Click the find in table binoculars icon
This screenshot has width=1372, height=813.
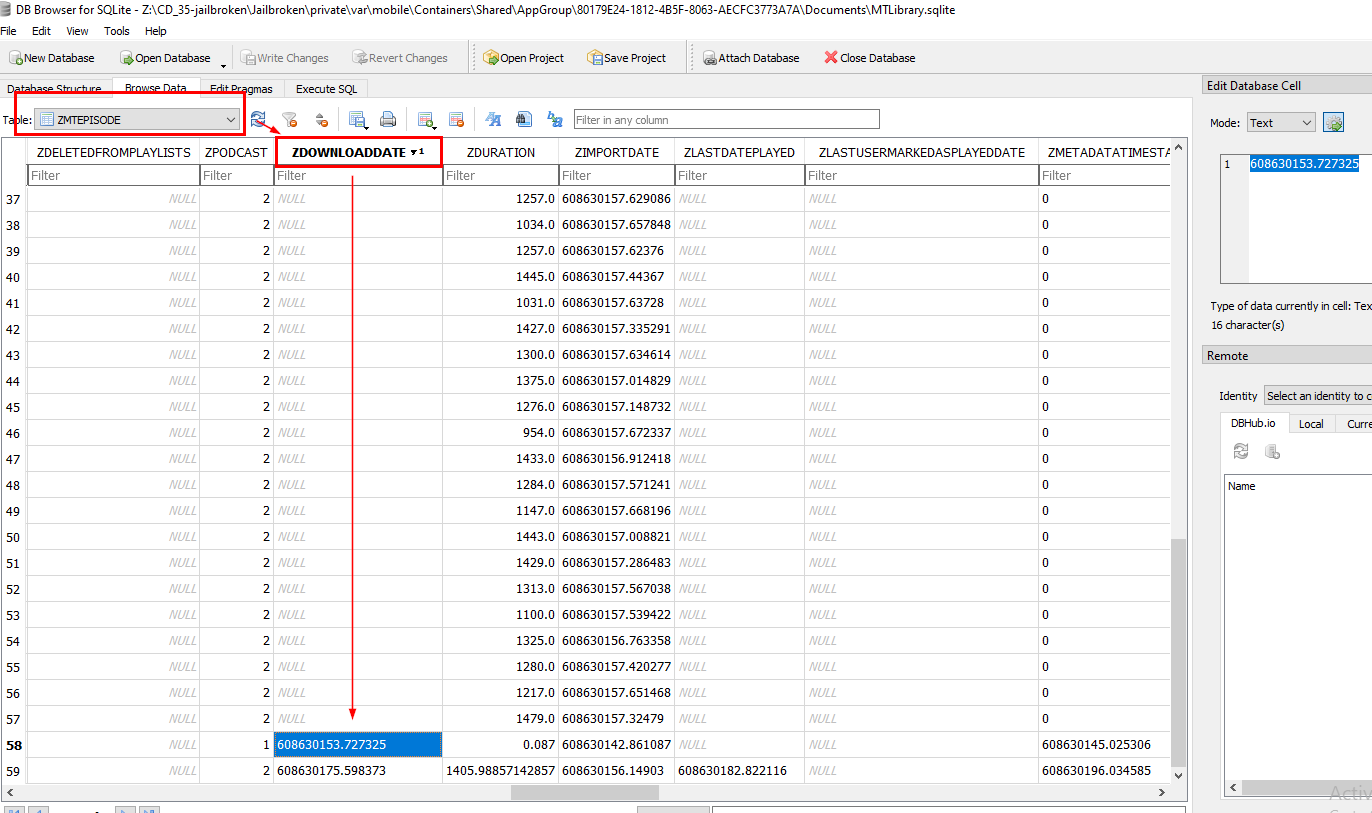[x=523, y=119]
